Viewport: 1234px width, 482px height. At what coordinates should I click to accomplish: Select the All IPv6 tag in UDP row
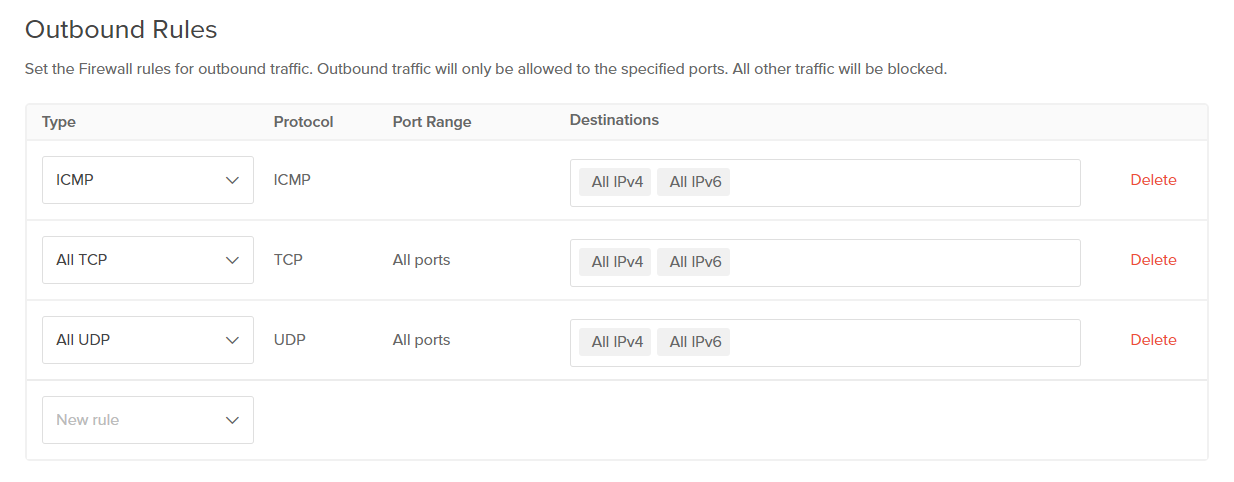pyautogui.click(x=693, y=342)
